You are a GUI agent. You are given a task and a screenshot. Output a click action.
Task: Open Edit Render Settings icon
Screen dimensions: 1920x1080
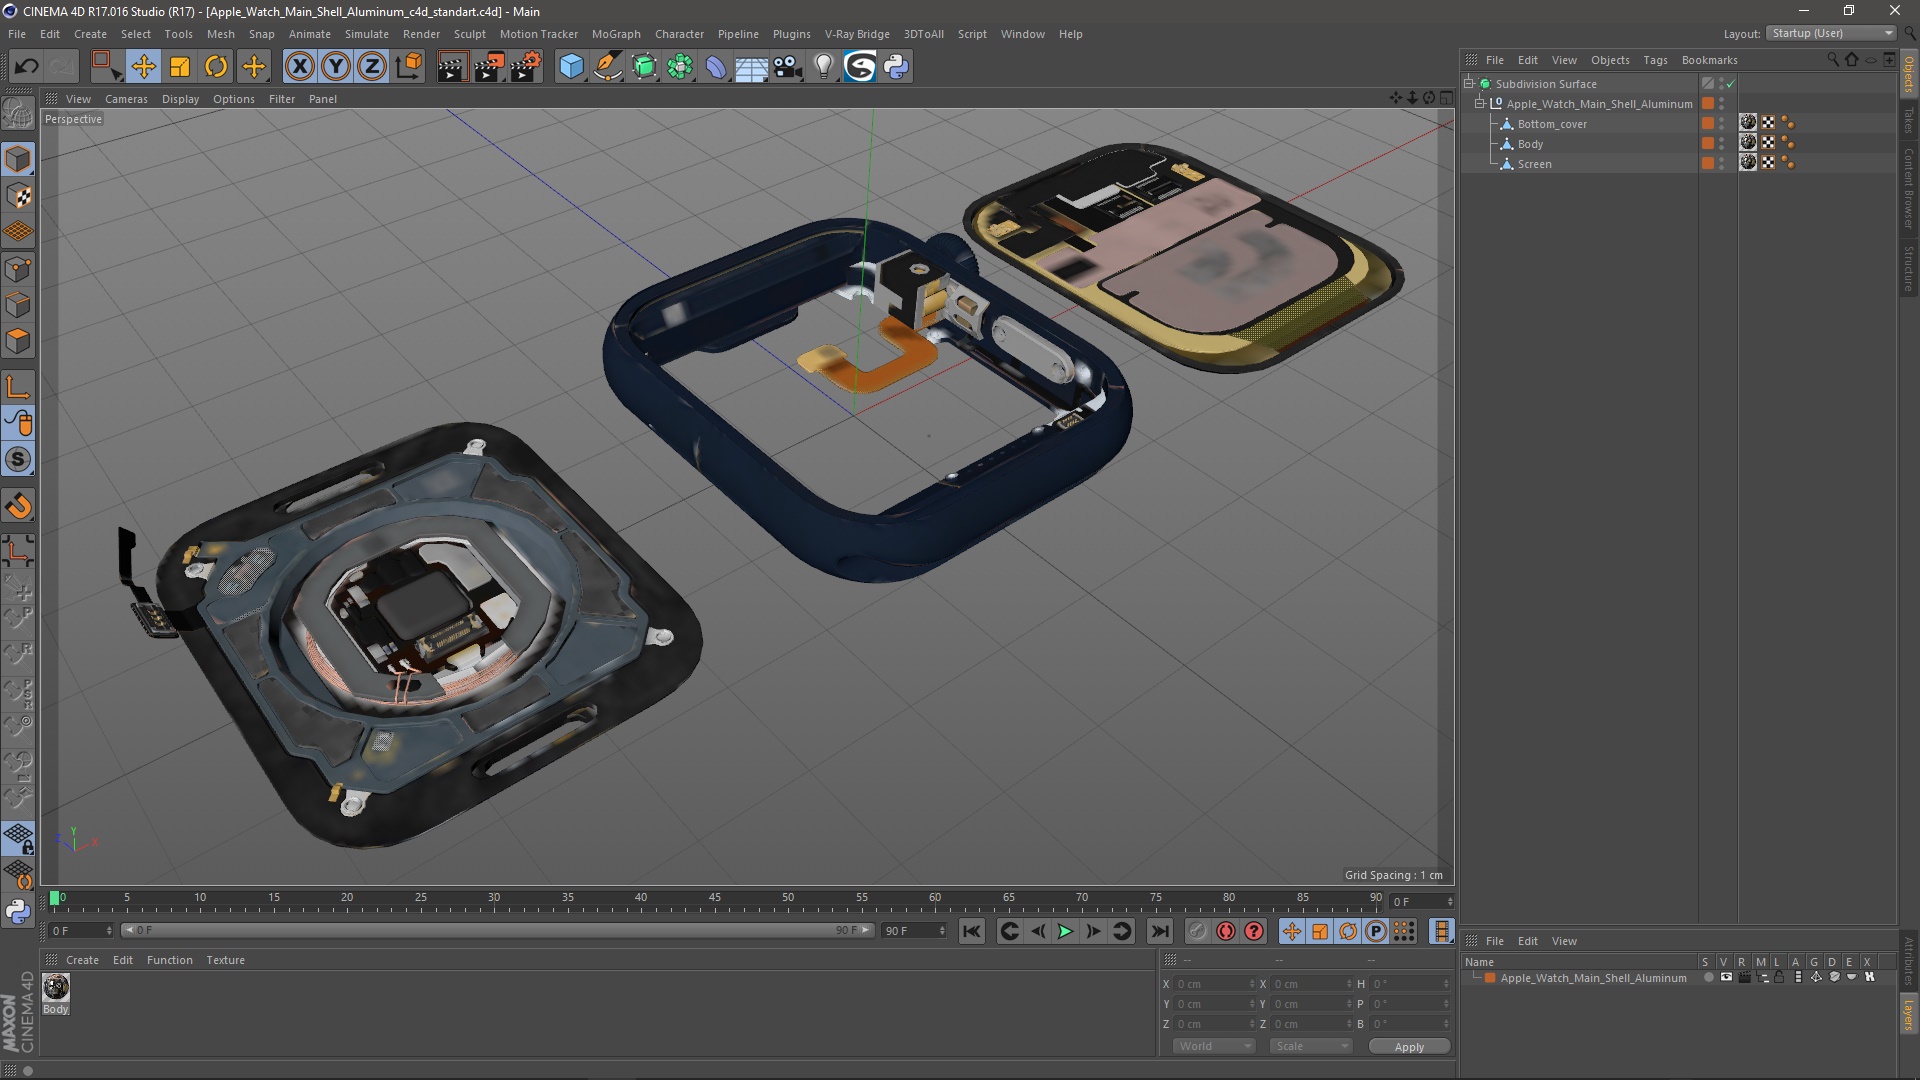(x=526, y=67)
